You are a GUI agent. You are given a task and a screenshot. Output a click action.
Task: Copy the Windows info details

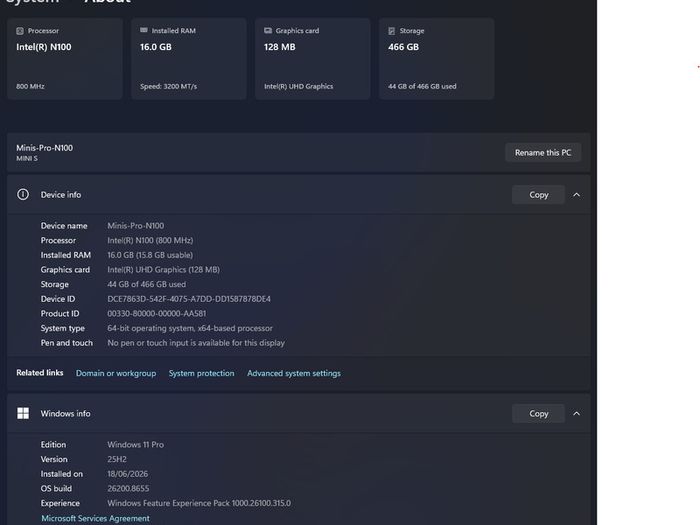[x=538, y=413]
